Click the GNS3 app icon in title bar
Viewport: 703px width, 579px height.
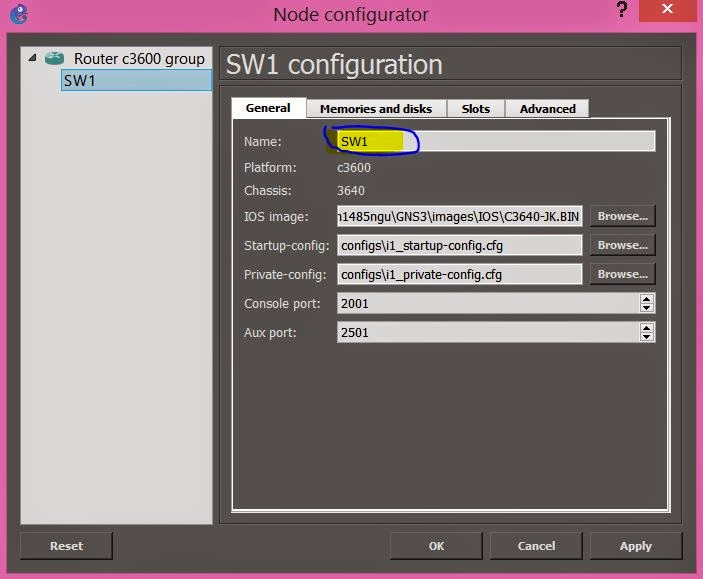point(19,14)
